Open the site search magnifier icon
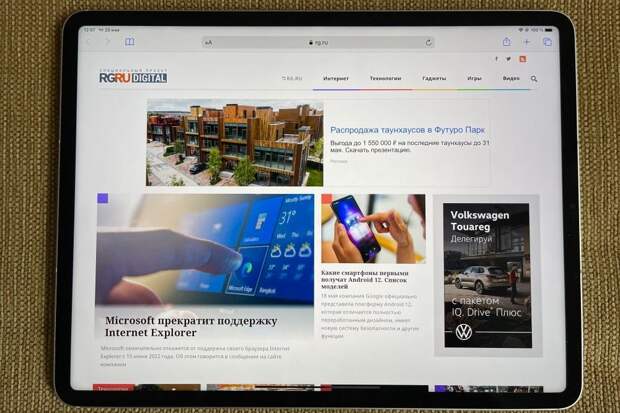This screenshot has height=413, width=620. tap(534, 79)
